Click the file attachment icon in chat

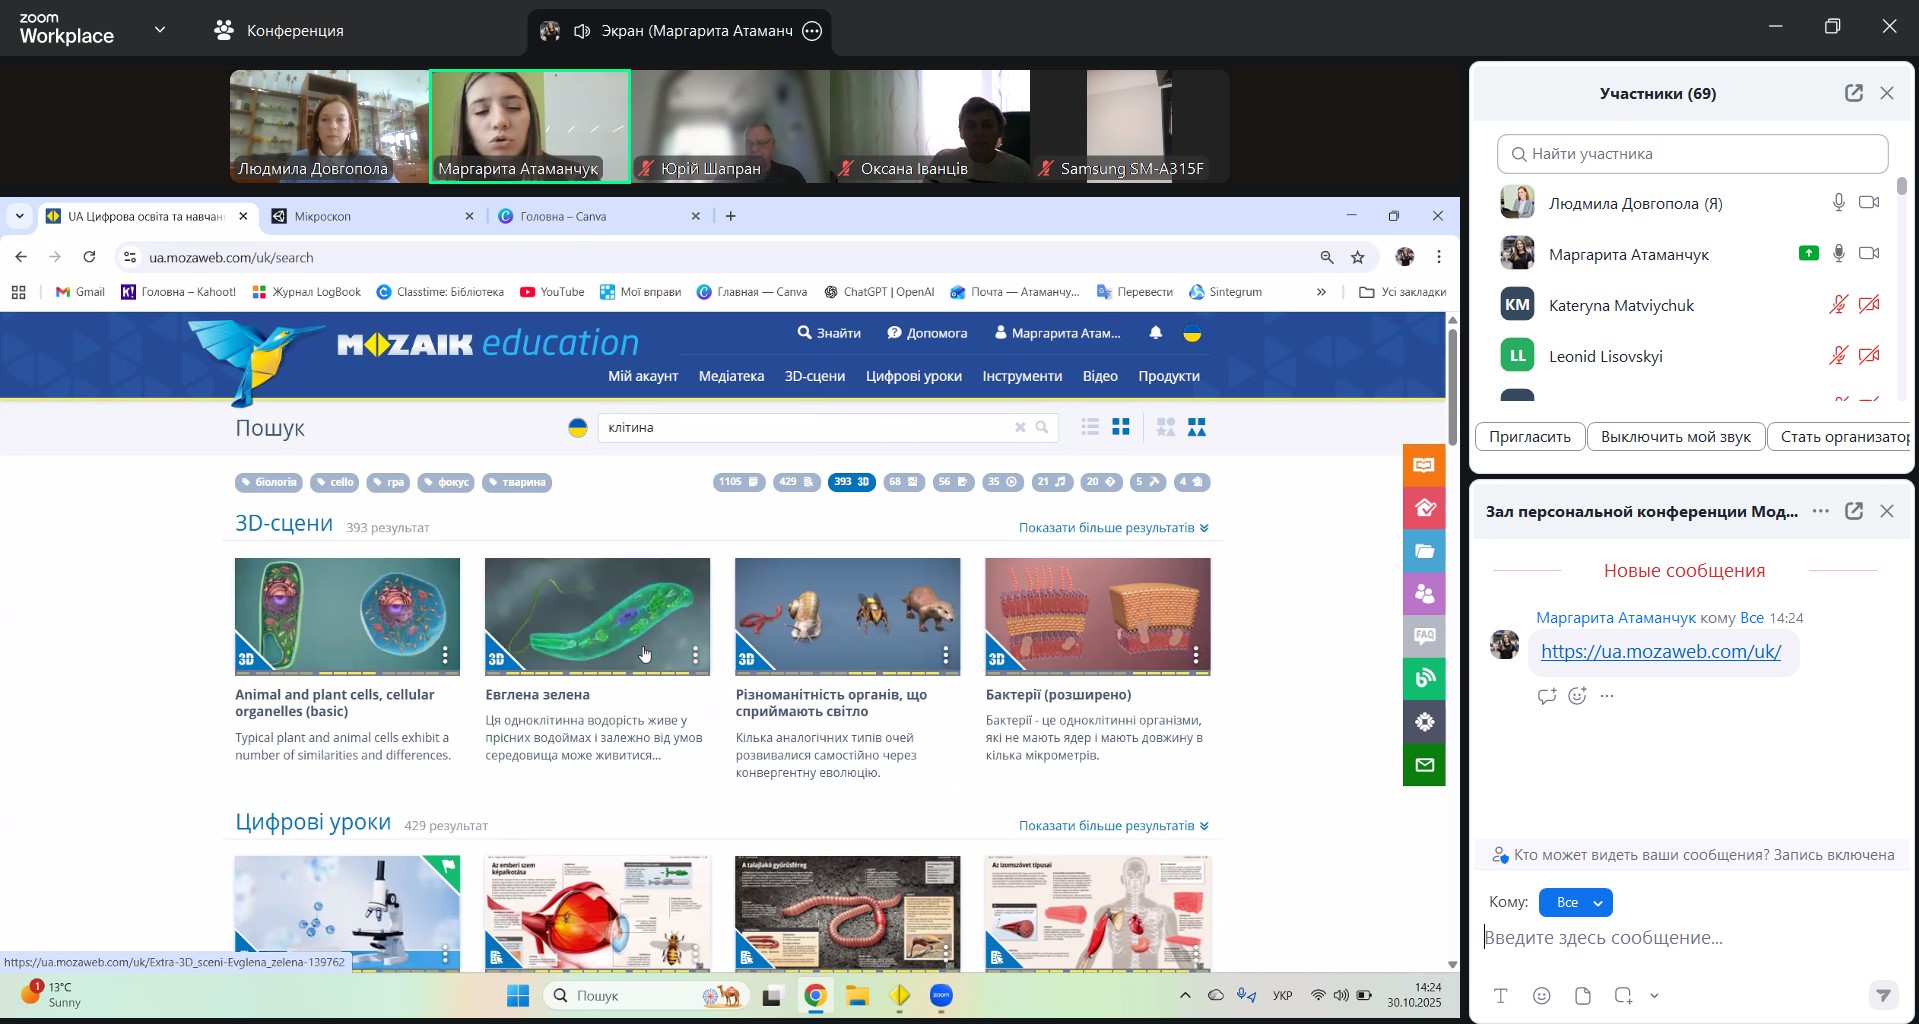[x=1582, y=996]
